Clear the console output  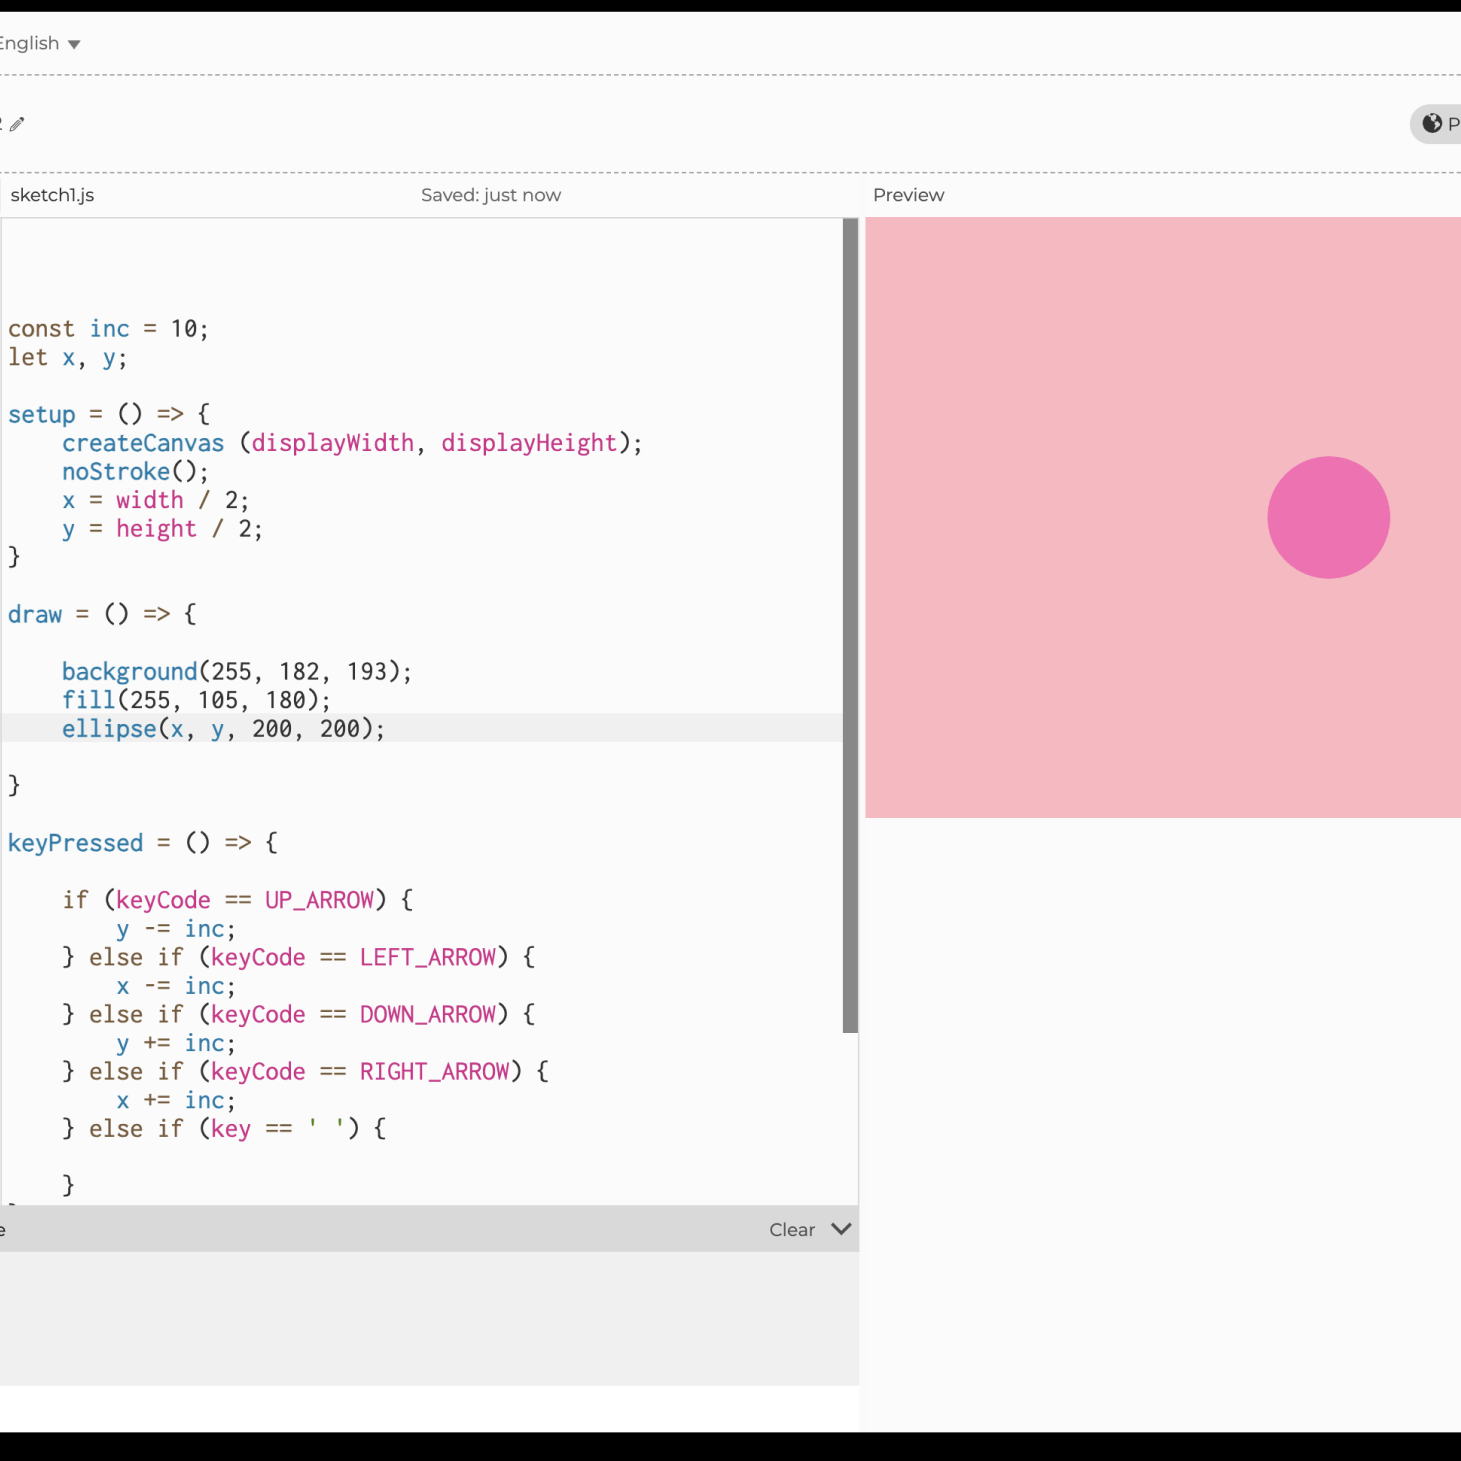pos(792,1230)
